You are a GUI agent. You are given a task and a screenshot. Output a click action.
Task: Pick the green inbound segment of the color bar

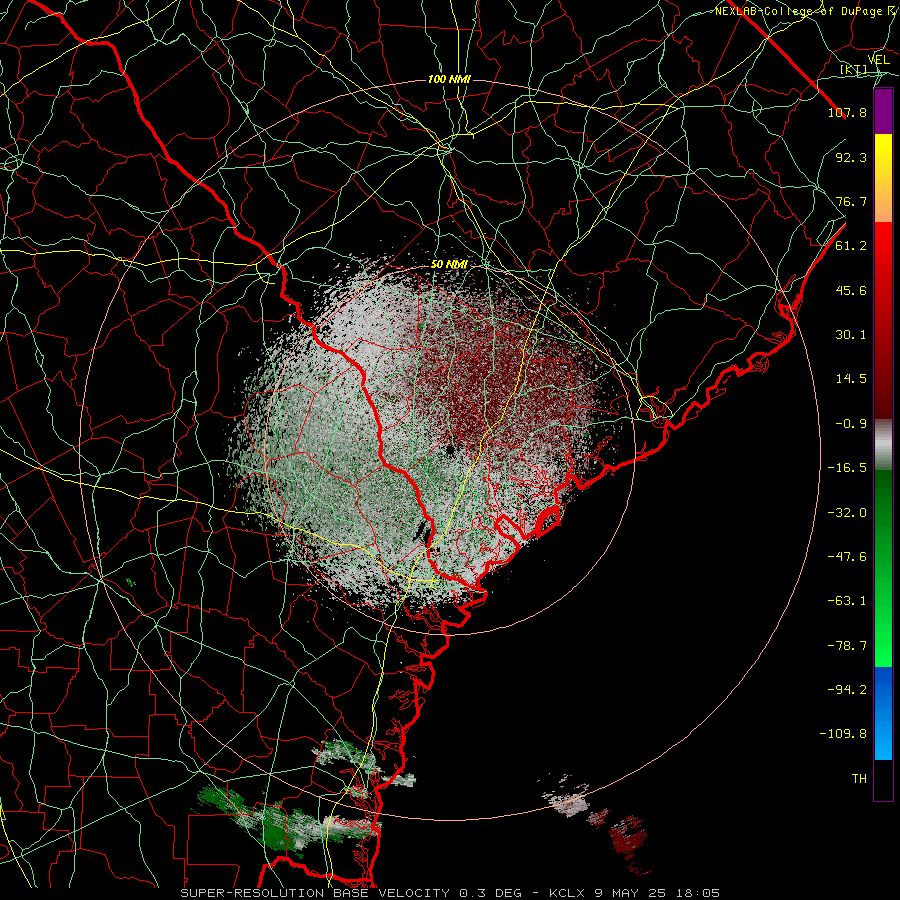[x=883, y=568]
